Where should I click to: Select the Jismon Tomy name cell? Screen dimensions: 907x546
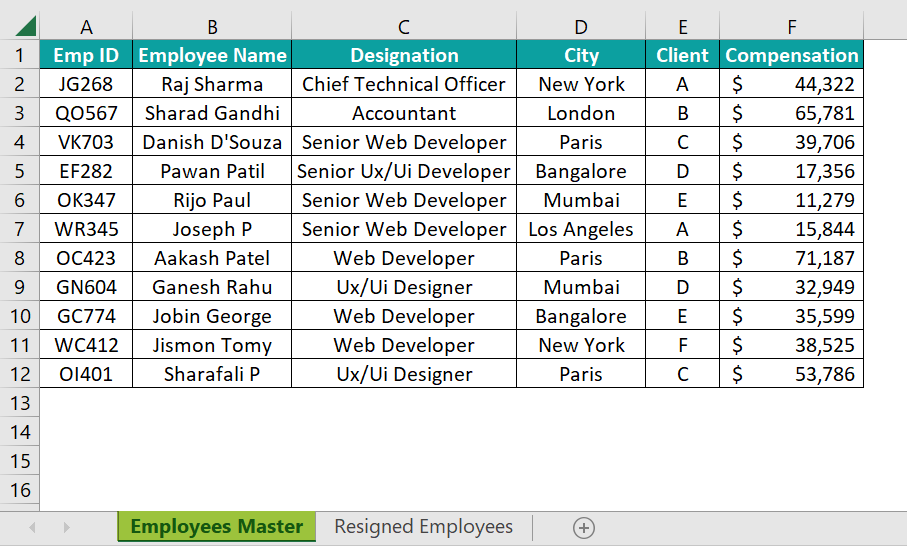[212, 345]
